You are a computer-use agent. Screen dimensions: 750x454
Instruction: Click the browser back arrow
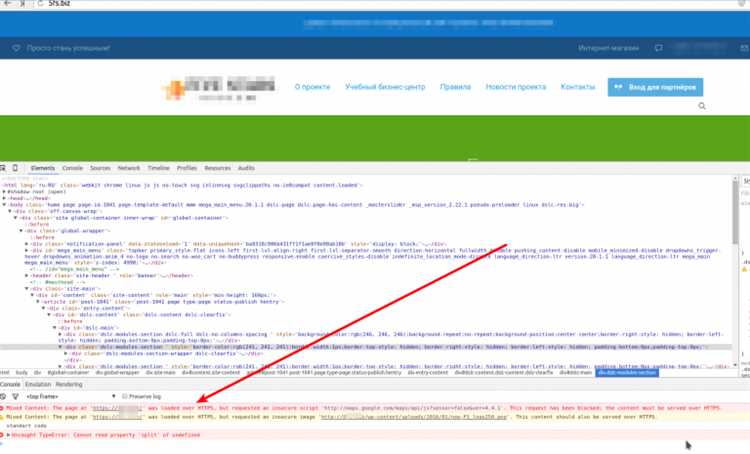[x=7, y=3]
